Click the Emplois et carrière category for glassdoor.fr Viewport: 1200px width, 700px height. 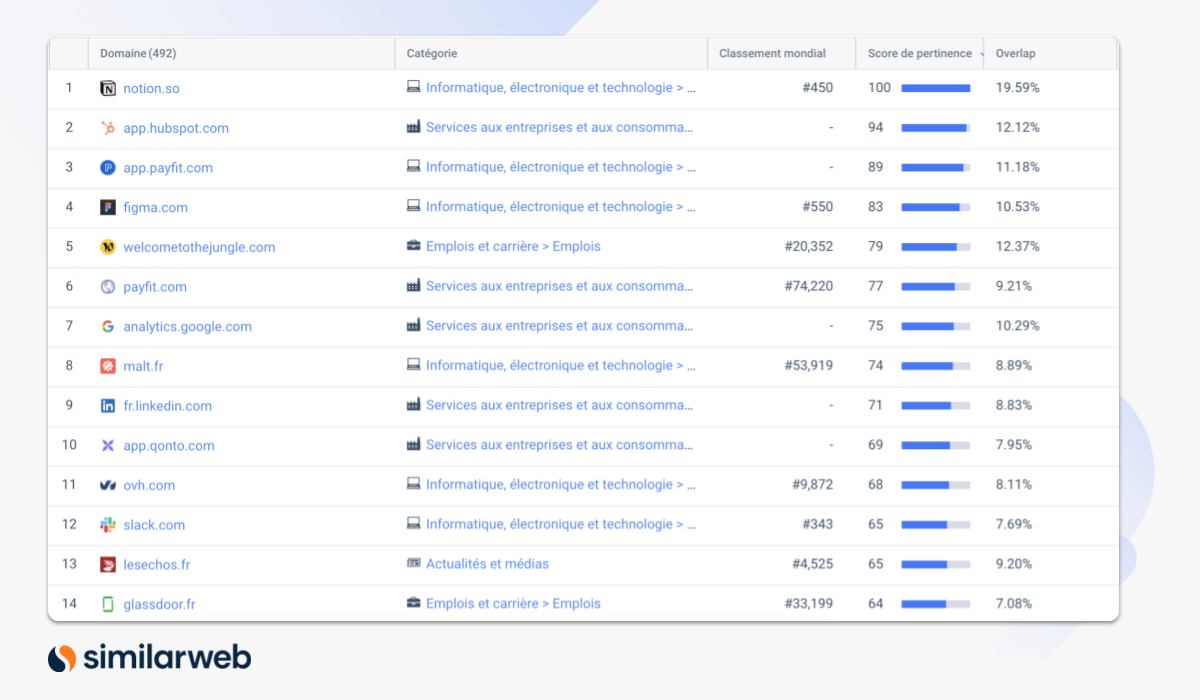pyautogui.click(x=513, y=604)
